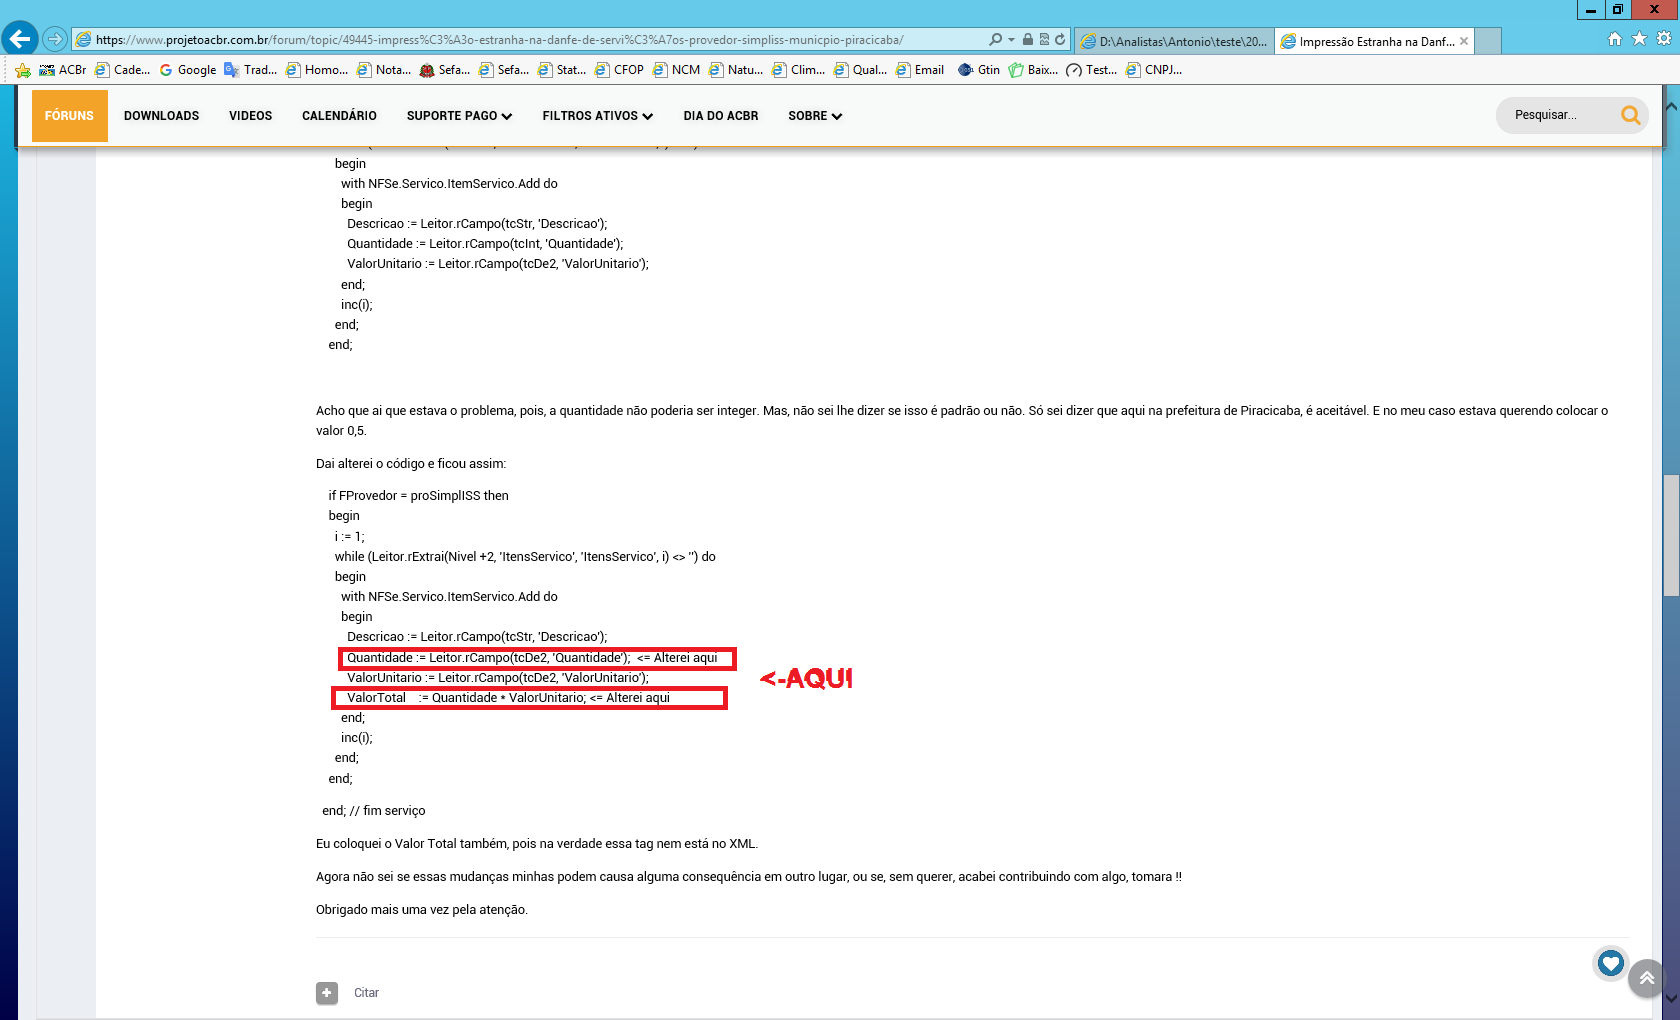Viewport: 1680px width, 1020px height.
Task: Switch to the D:\Analistas\Antonio tab
Action: (1174, 41)
